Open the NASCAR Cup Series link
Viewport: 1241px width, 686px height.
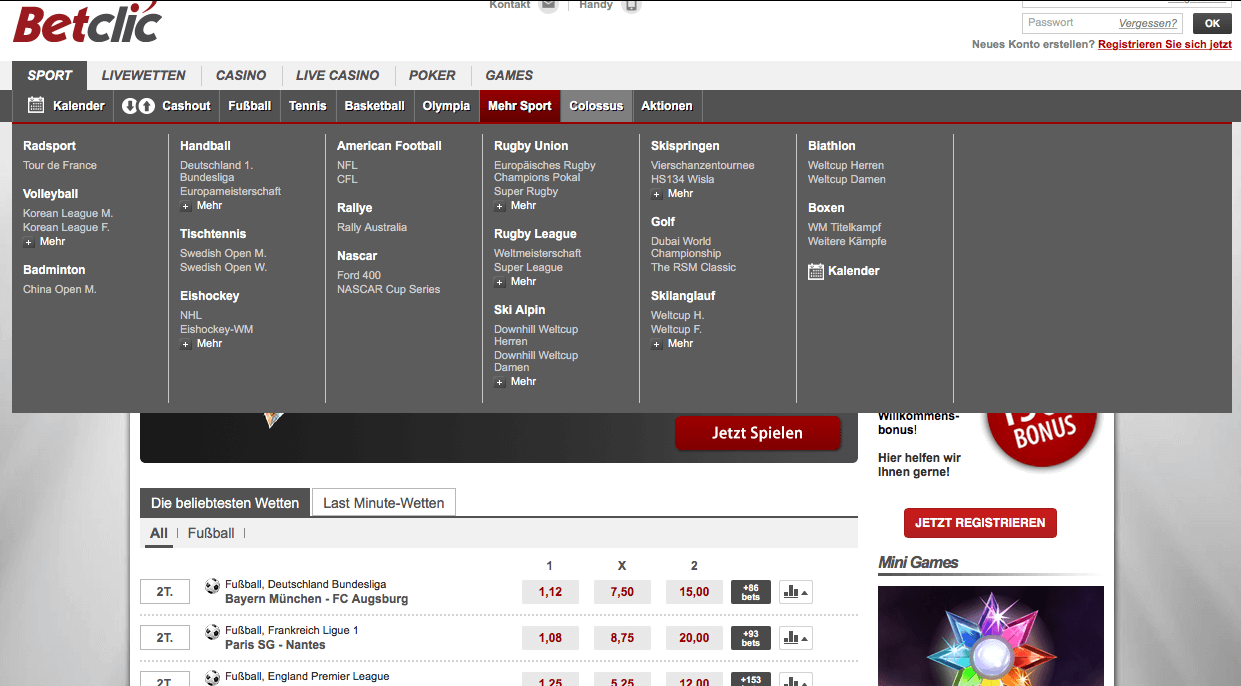389,290
